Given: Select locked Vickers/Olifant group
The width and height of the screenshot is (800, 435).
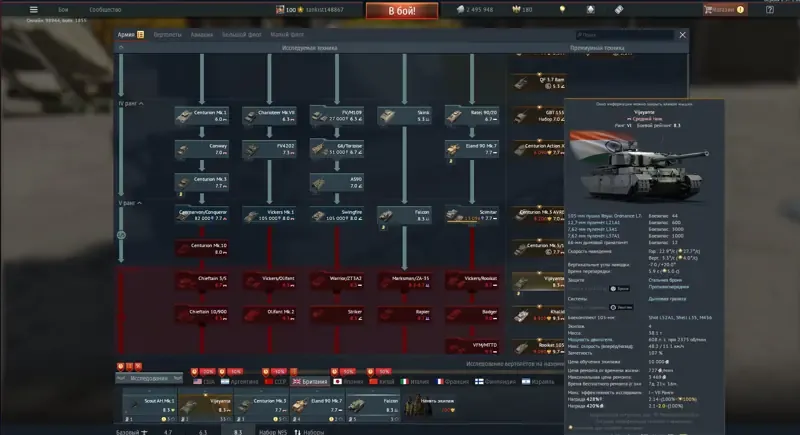Looking at the screenshot, I should pyautogui.click(x=269, y=282).
